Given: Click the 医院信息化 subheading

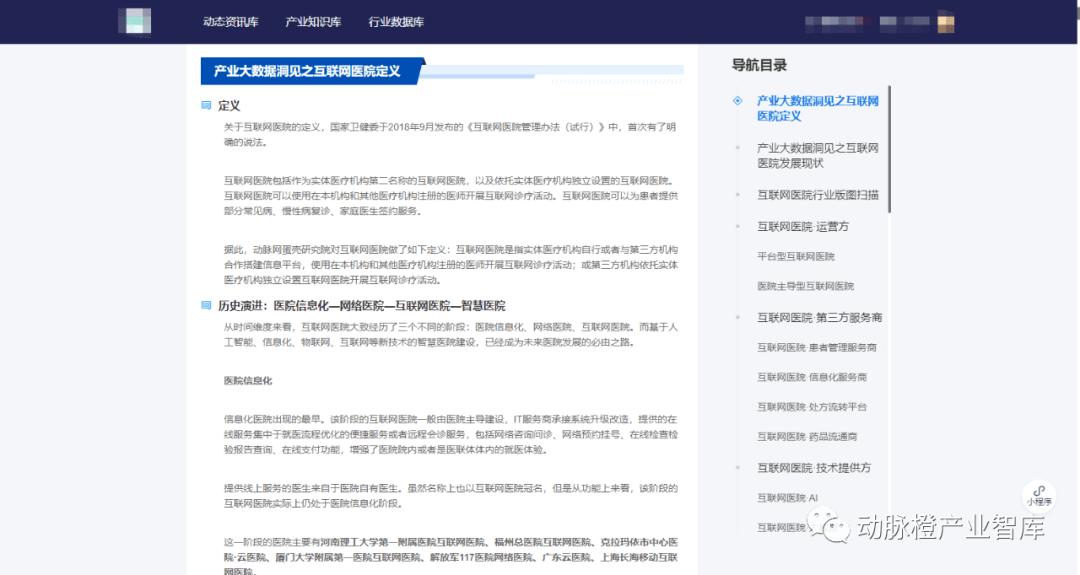Looking at the screenshot, I should click(x=248, y=380).
